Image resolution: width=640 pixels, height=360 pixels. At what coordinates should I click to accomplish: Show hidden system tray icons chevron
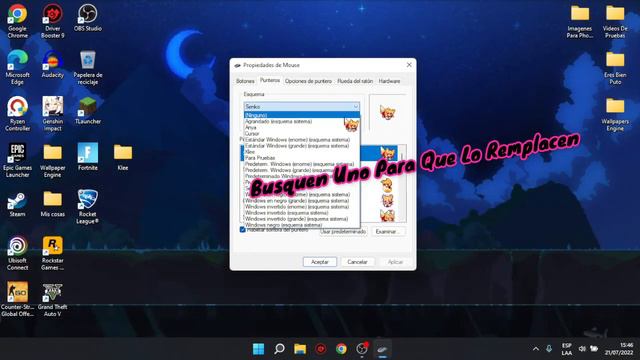(x=536, y=349)
